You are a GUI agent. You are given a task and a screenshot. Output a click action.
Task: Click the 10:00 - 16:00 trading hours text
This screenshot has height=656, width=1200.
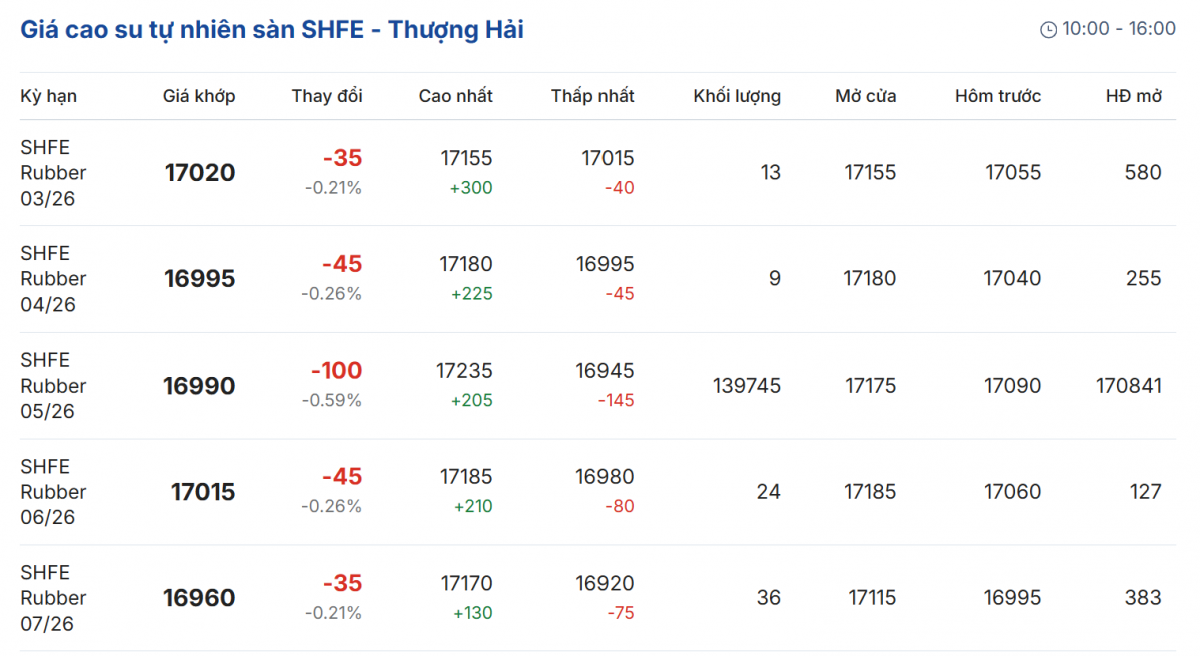pyautogui.click(x=1119, y=29)
